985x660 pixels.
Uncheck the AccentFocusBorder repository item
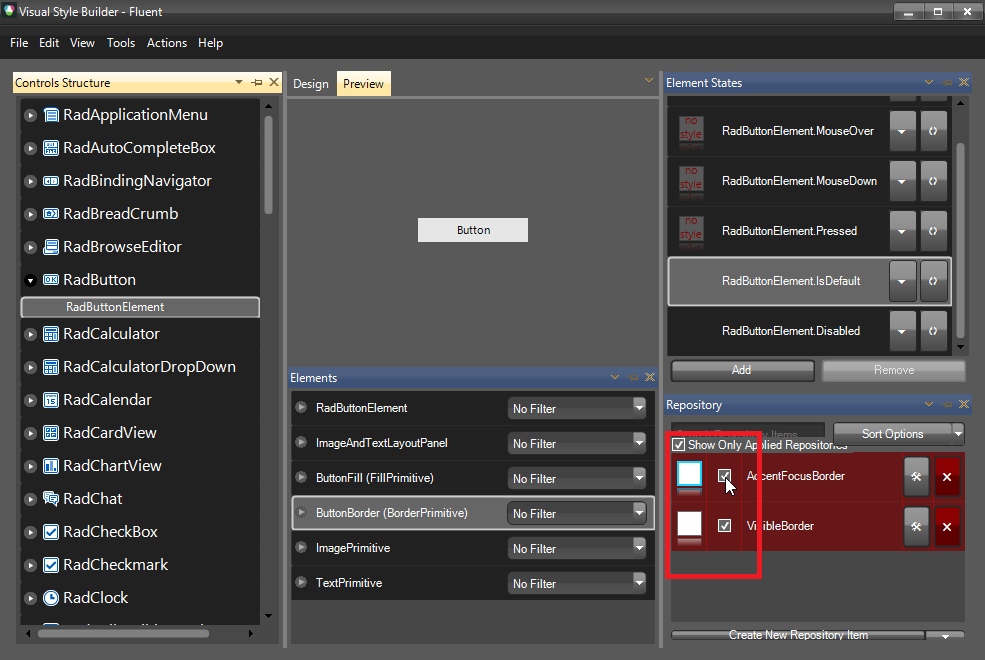724,477
